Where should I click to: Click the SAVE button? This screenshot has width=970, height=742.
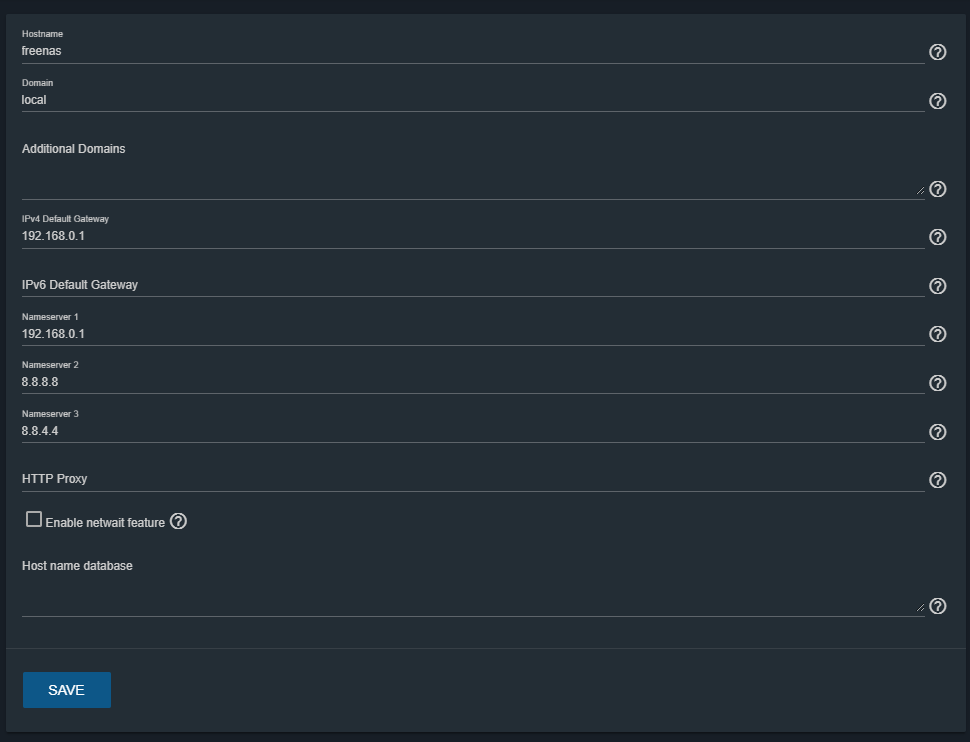coord(67,690)
